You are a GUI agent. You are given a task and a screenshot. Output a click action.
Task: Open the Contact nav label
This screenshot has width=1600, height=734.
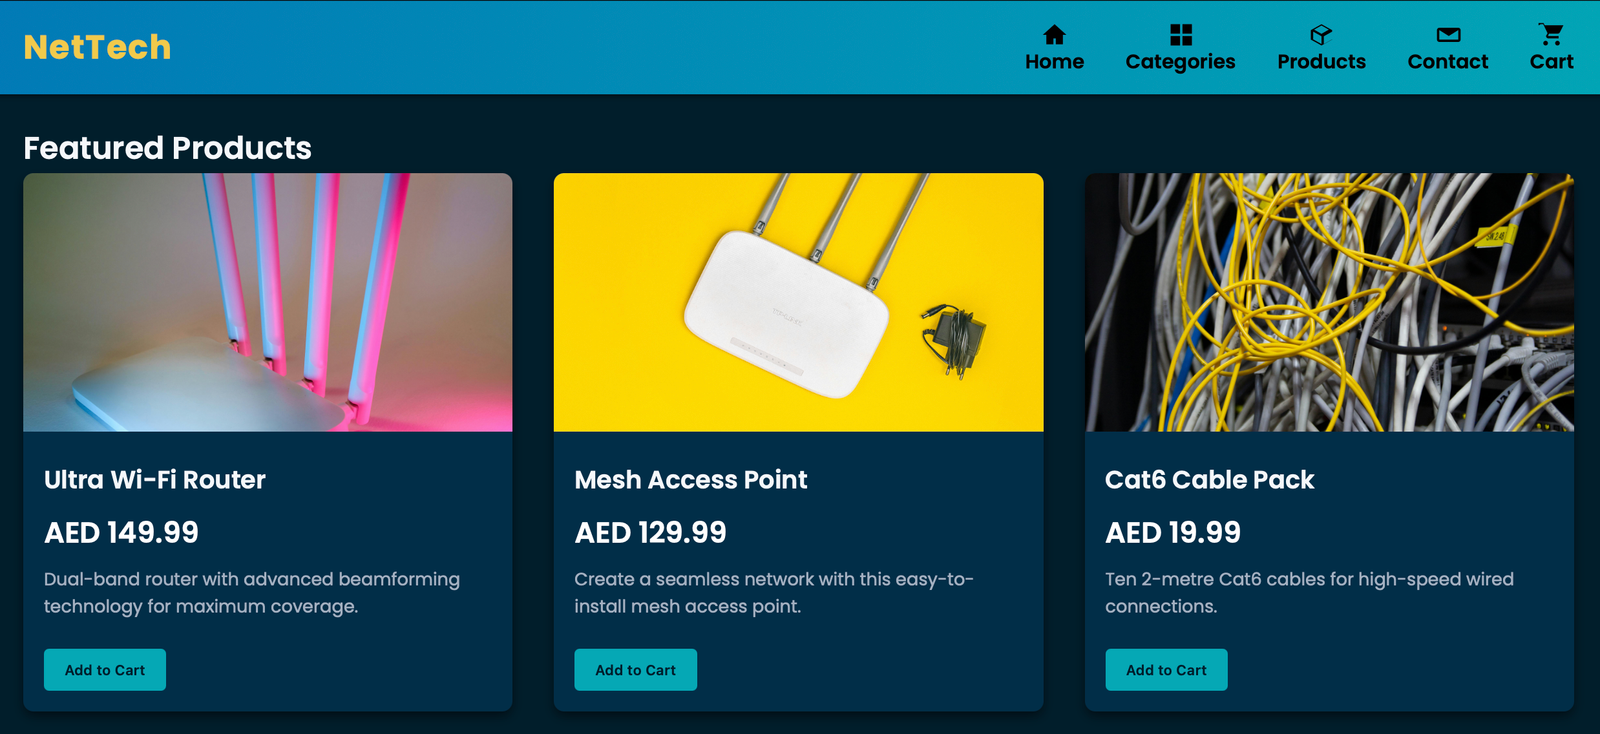coord(1447,62)
